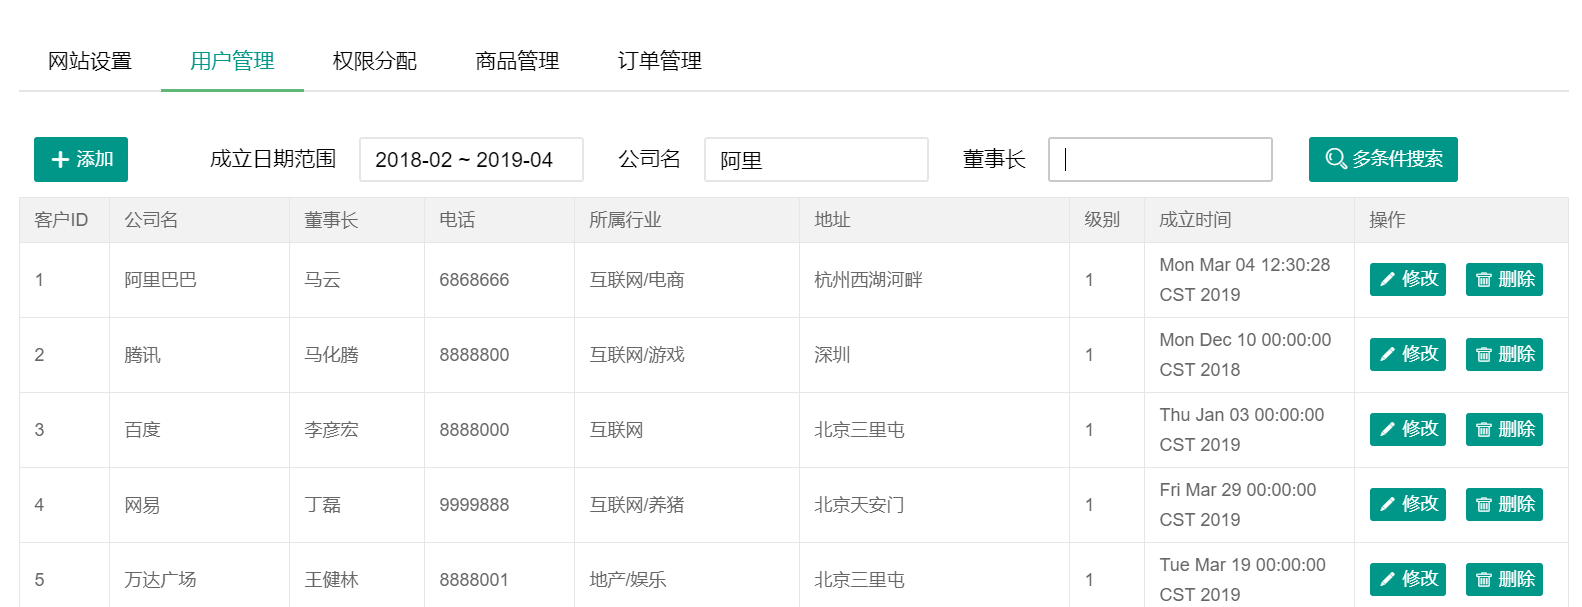Click phone number 9999888
The image size is (1582, 607).
click(x=500, y=505)
